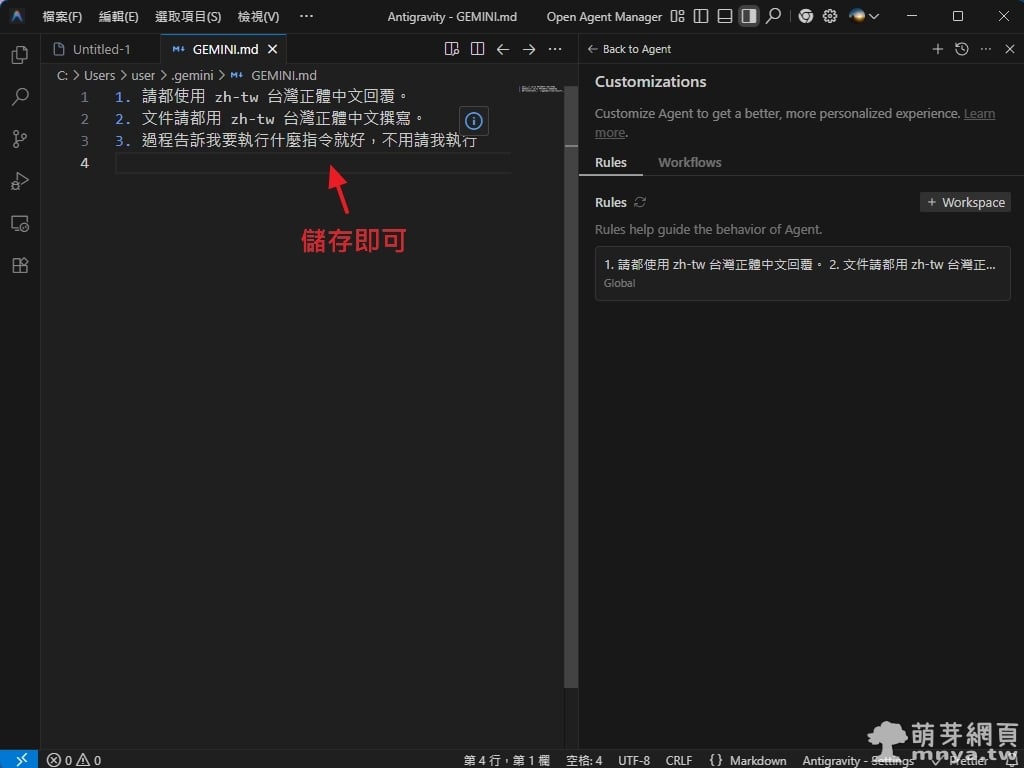The width and height of the screenshot is (1024, 768).
Task: Open the Search view icon
Action: pyautogui.click(x=19, y=97)
